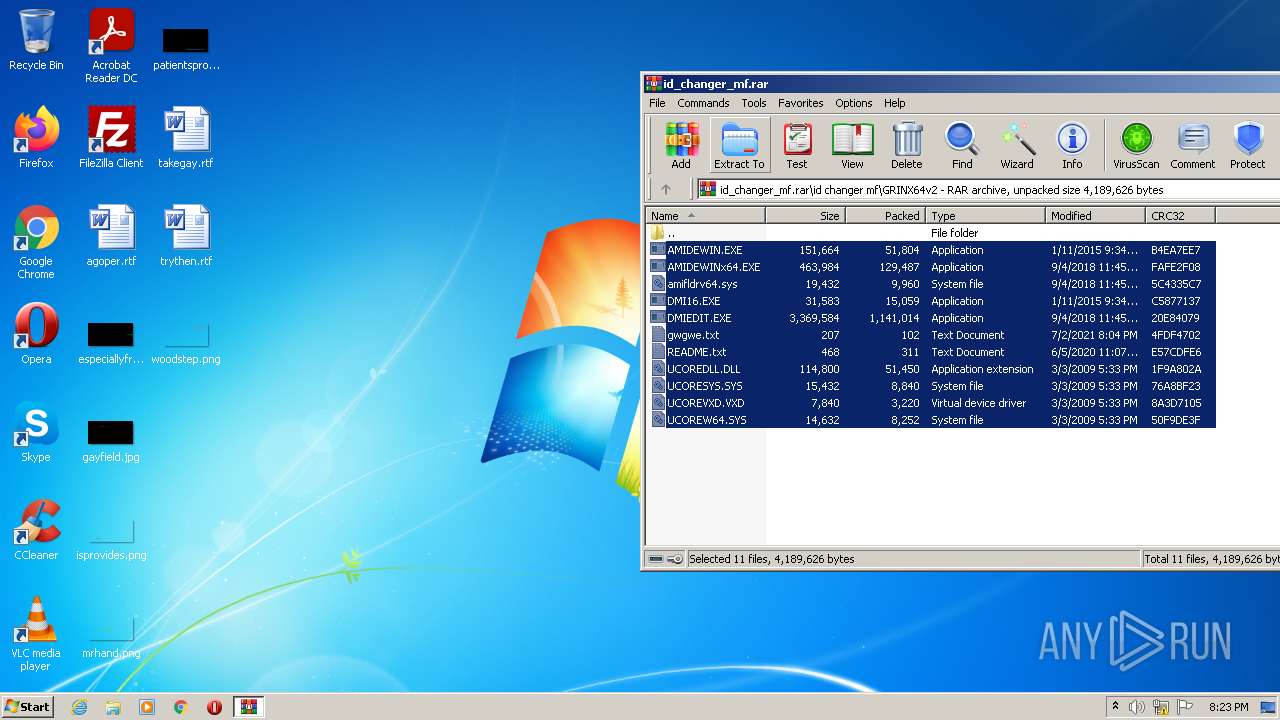Sort files by the Name column

[x=705, y=215]
